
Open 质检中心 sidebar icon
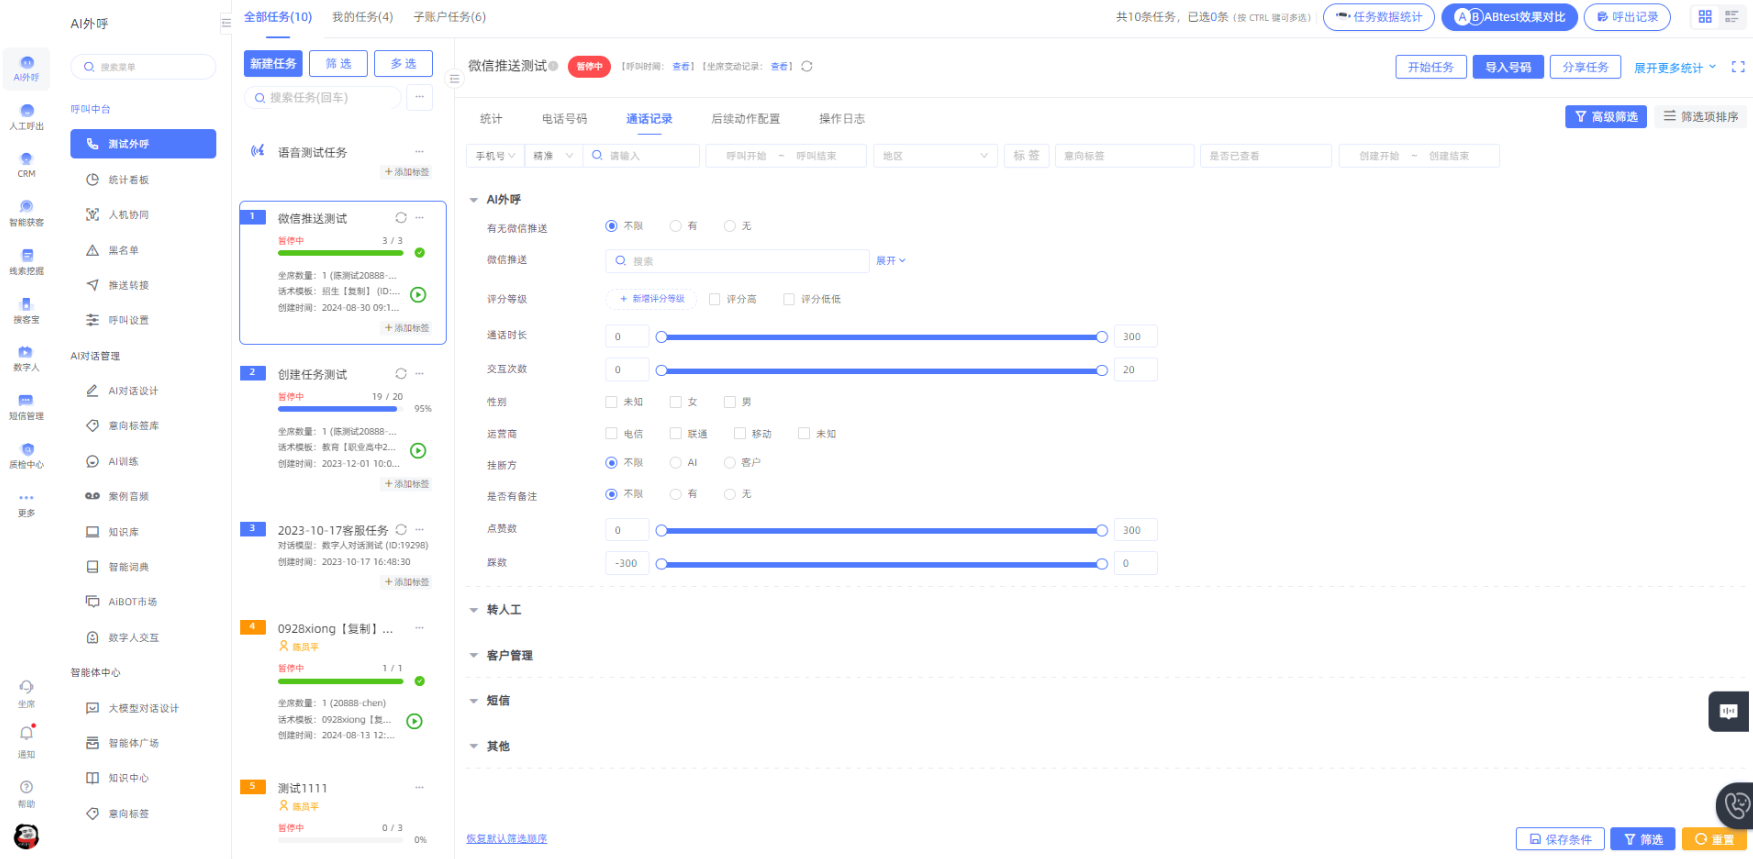[x=26, y=455]
